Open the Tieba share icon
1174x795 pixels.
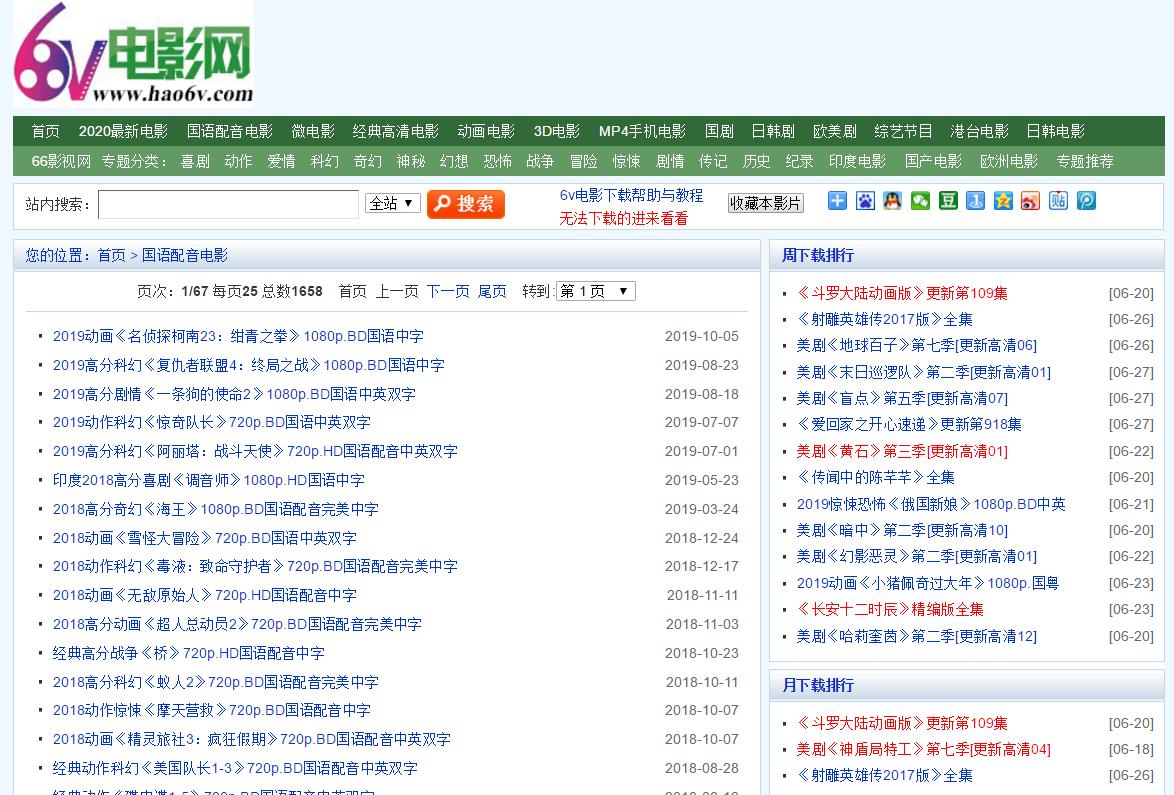(1058, 200)
